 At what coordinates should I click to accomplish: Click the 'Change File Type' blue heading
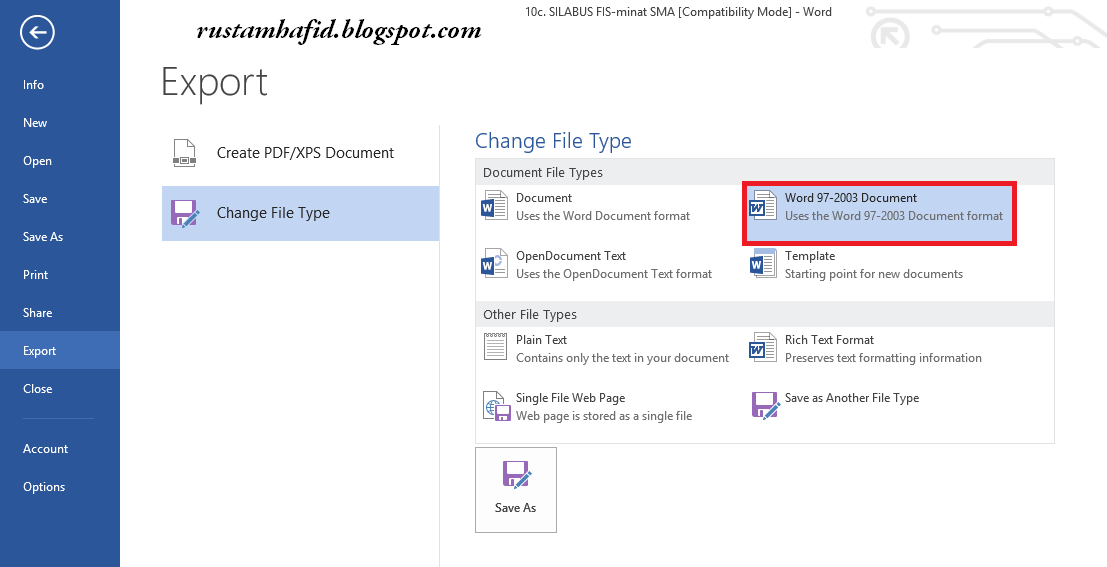(553, 141)
